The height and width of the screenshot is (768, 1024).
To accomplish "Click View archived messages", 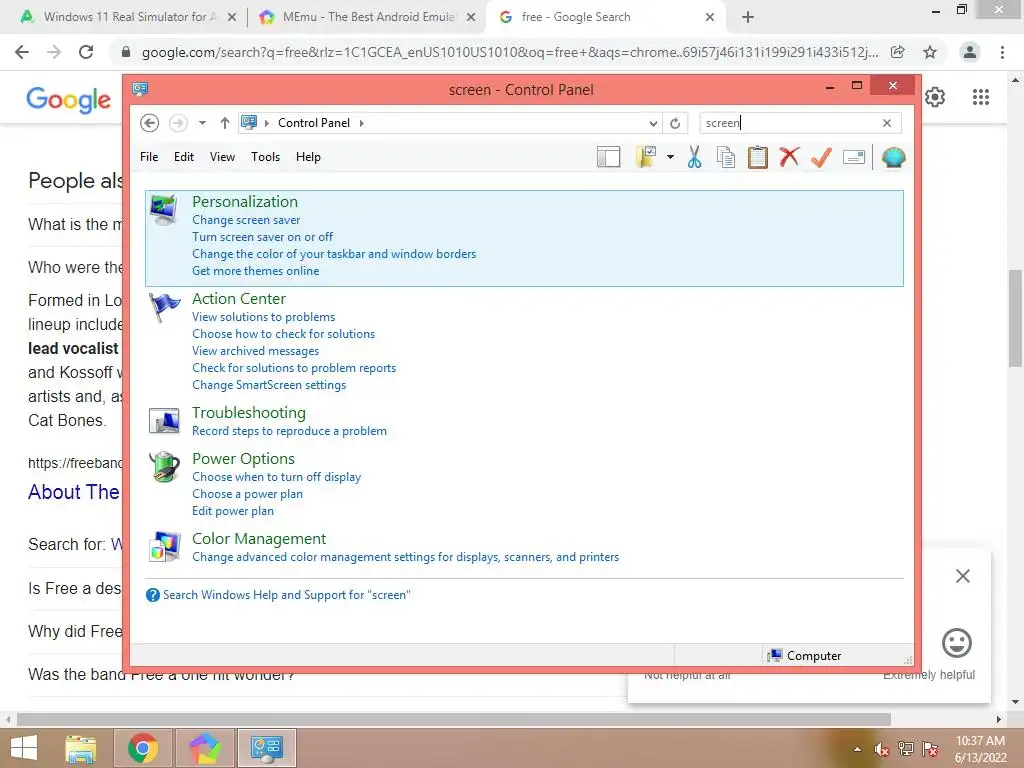I will point(255,351).
